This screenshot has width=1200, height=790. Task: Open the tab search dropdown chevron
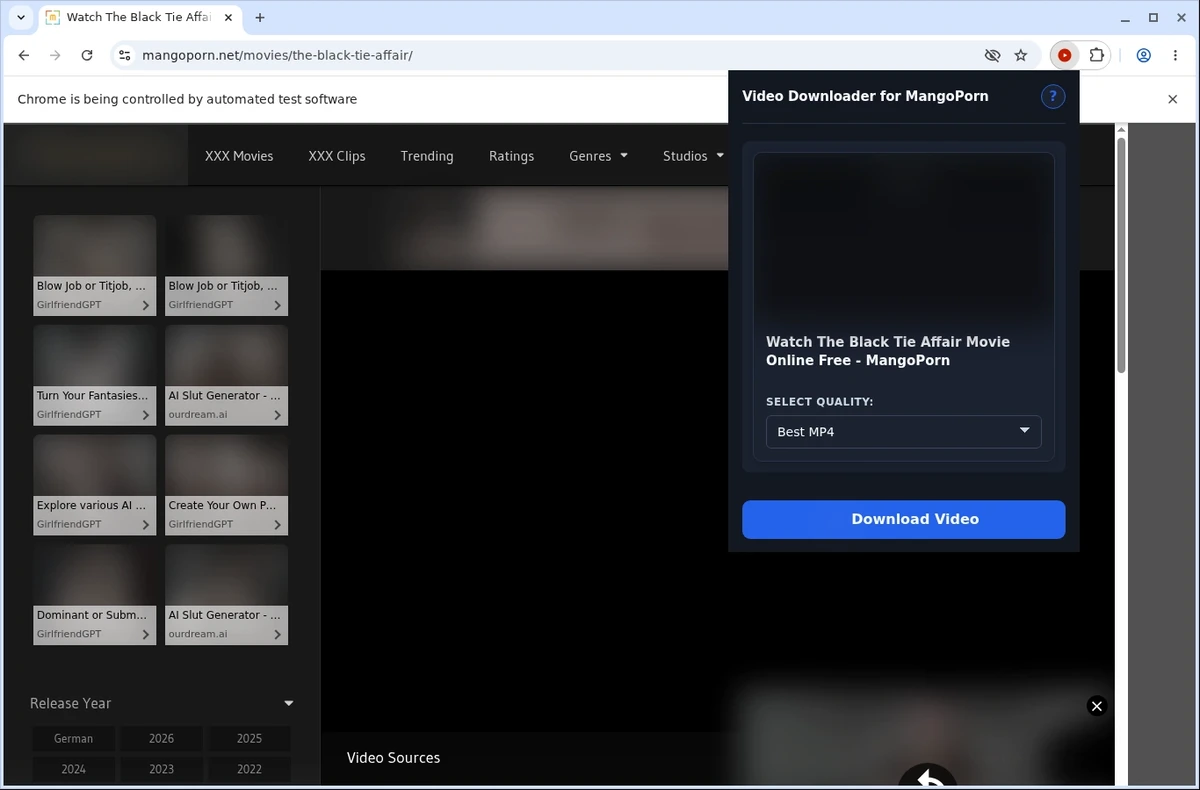coord(21,17)
